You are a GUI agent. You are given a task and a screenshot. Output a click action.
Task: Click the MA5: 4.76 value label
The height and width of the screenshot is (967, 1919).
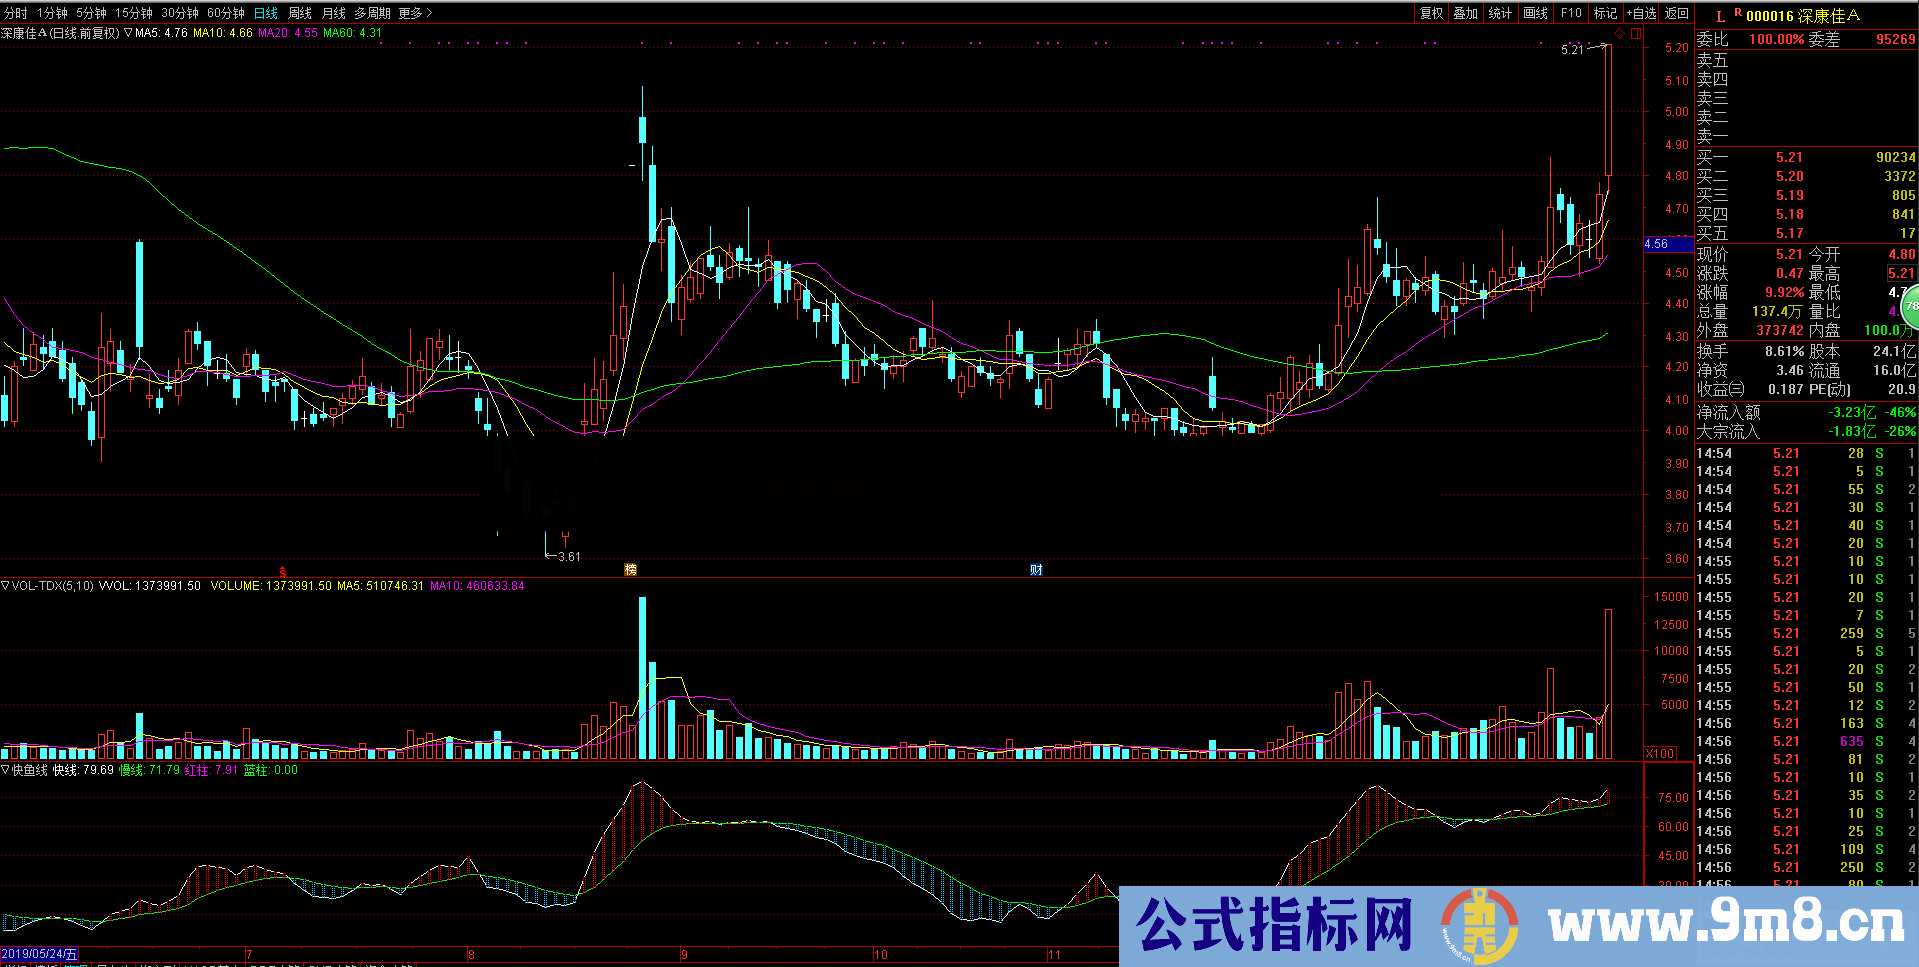pos(161,33)
